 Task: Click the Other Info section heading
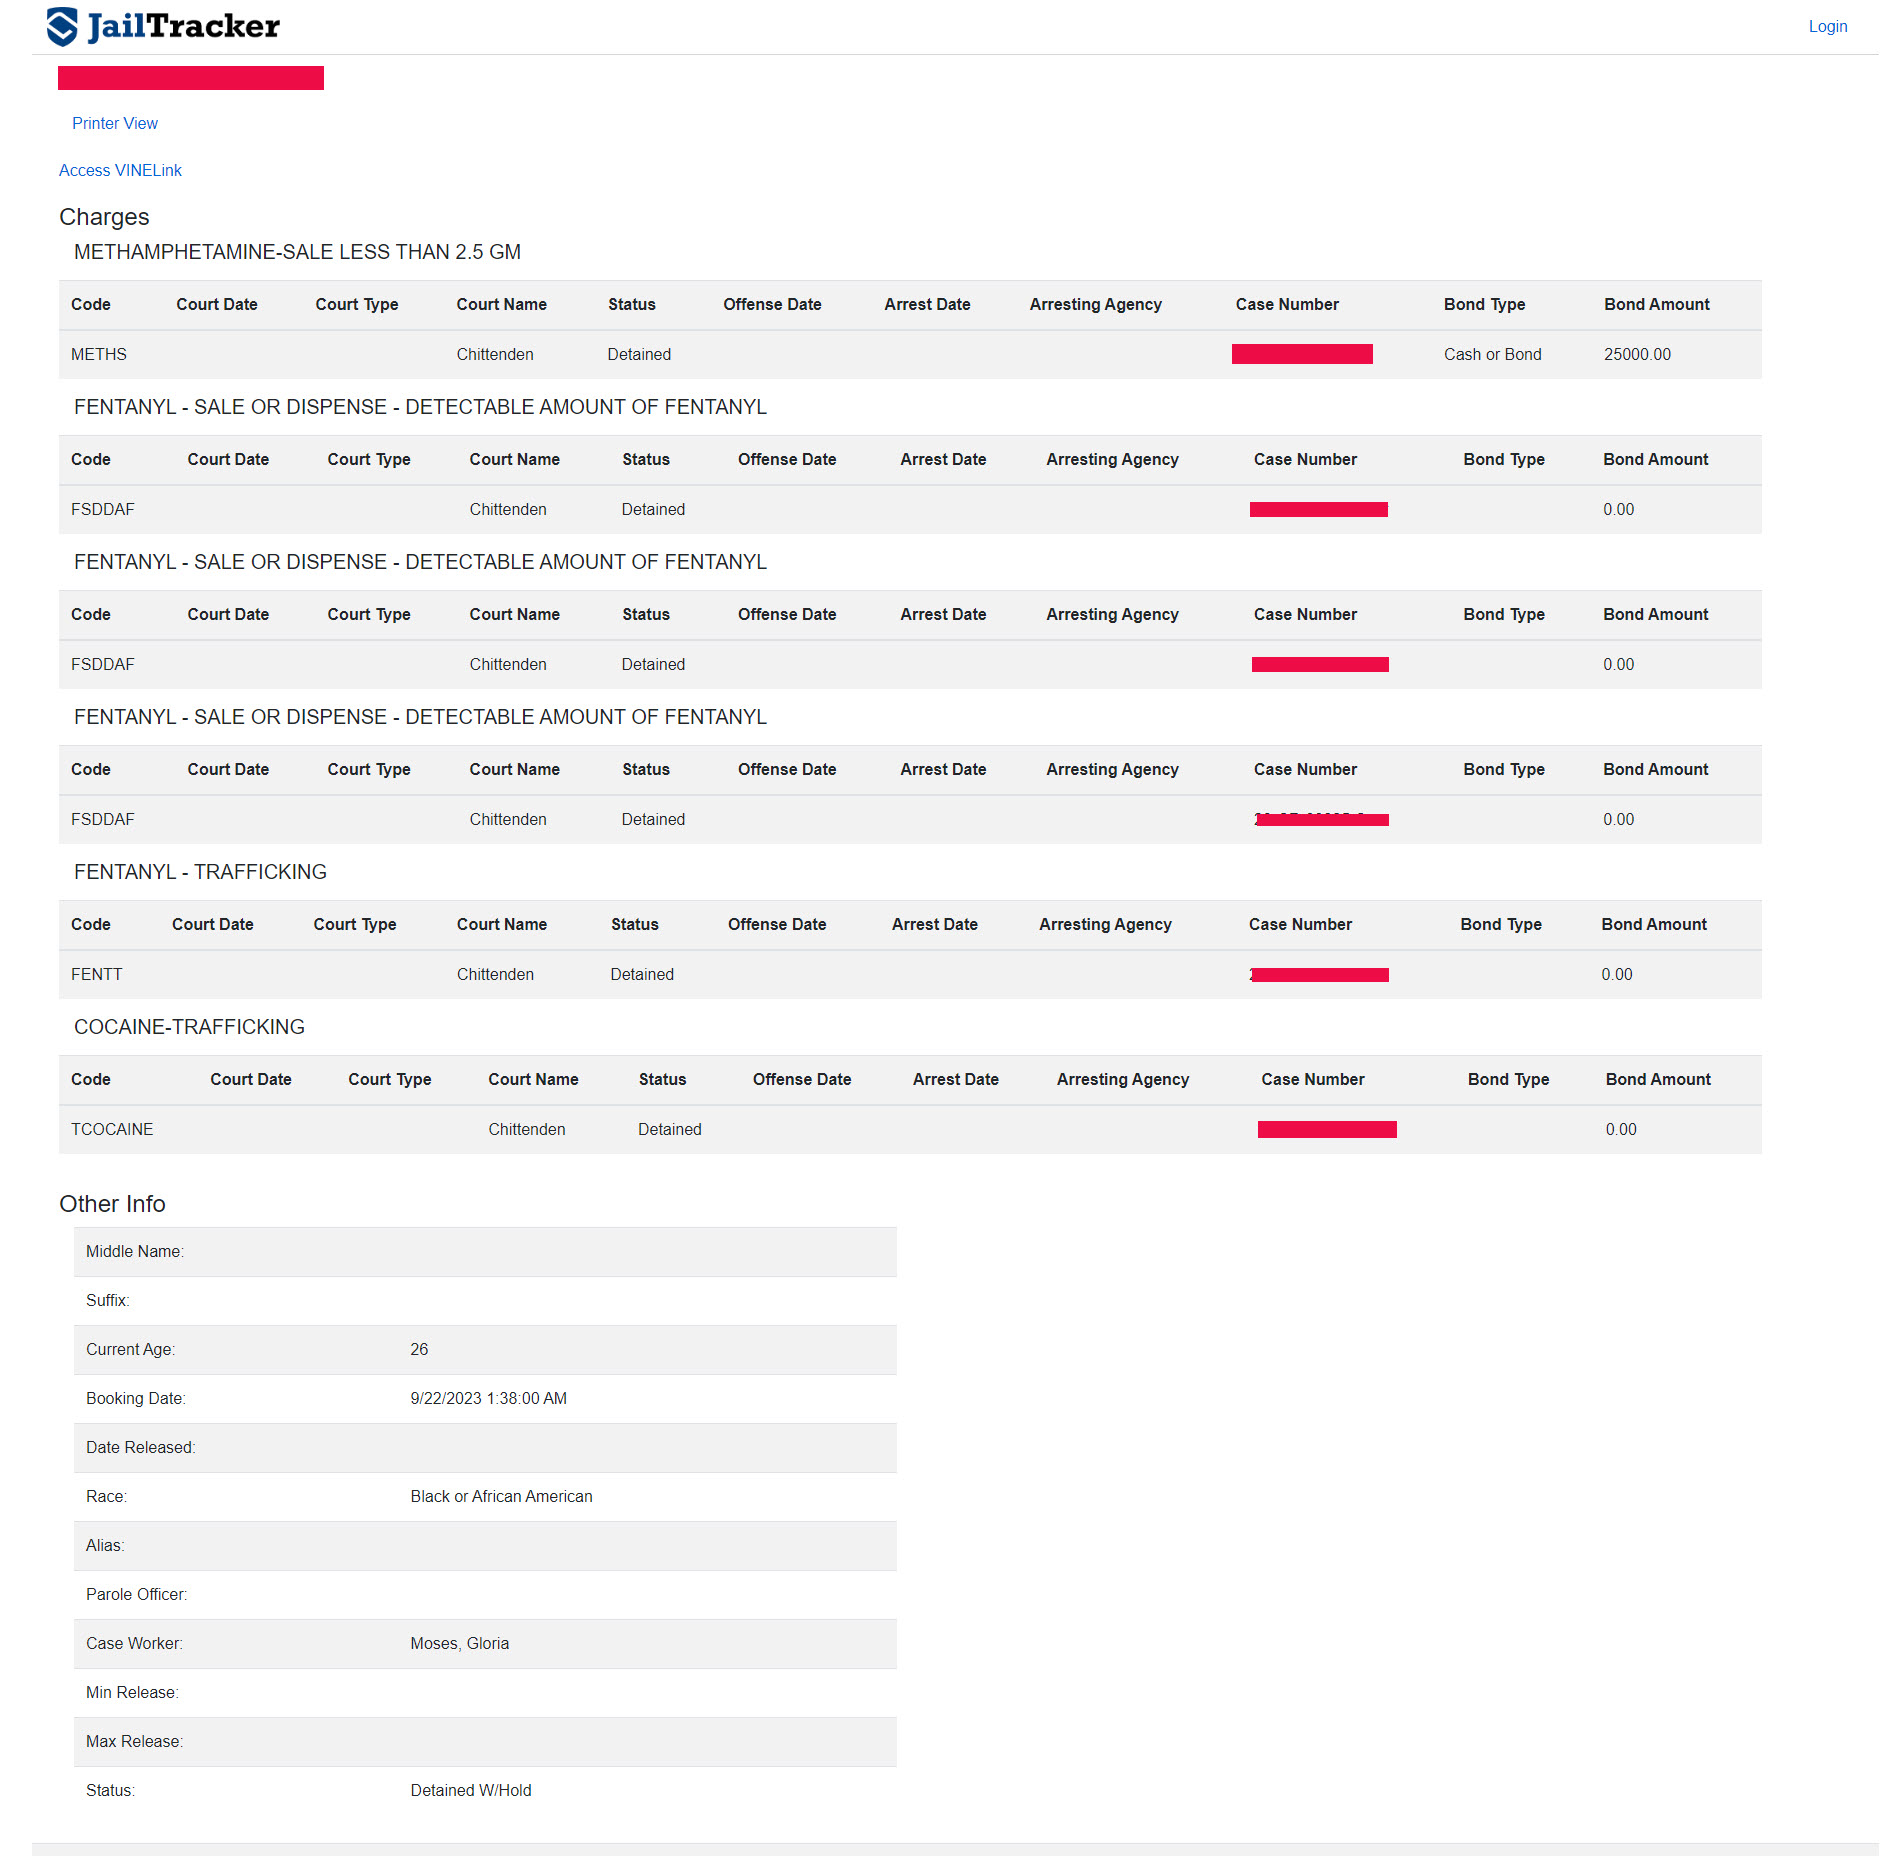pos(112,1204)
